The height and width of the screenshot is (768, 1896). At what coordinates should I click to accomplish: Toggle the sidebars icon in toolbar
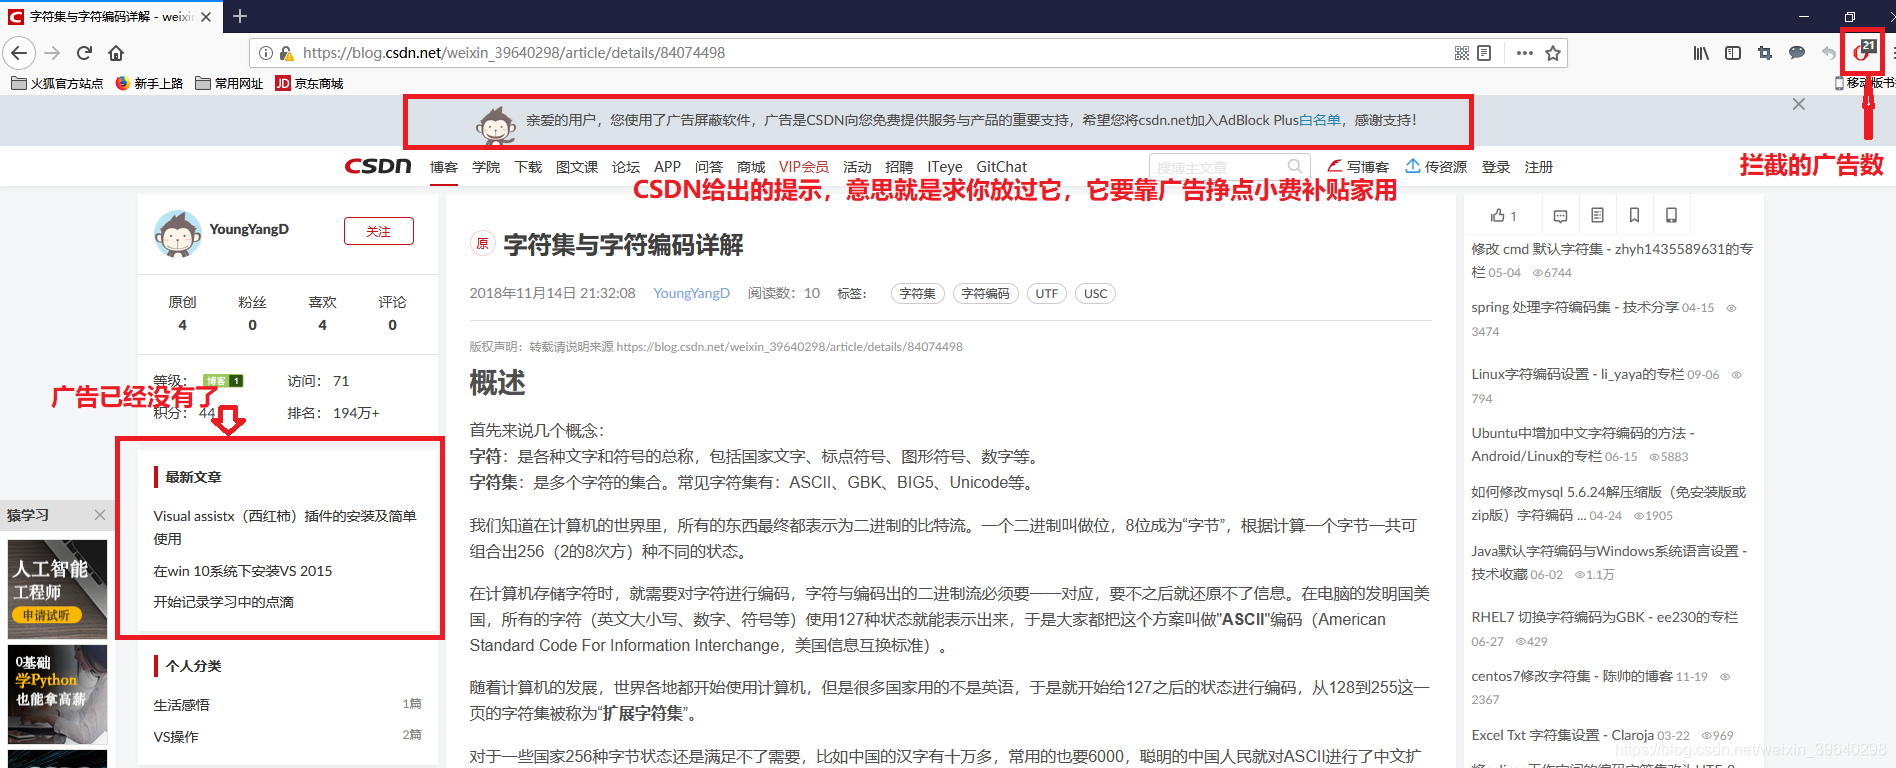(x=1733, y=53)
